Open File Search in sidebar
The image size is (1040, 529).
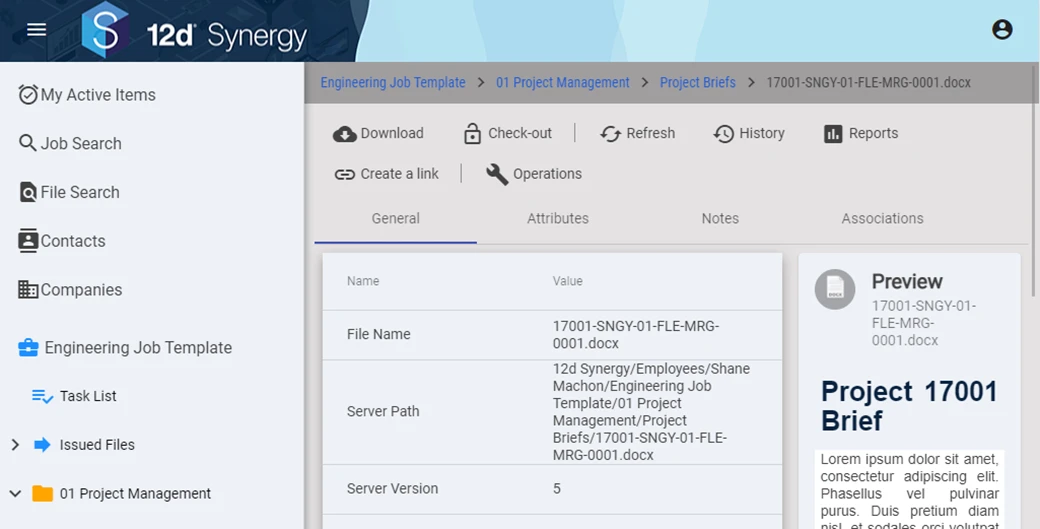pyautogui.click(x=80, y=192)
